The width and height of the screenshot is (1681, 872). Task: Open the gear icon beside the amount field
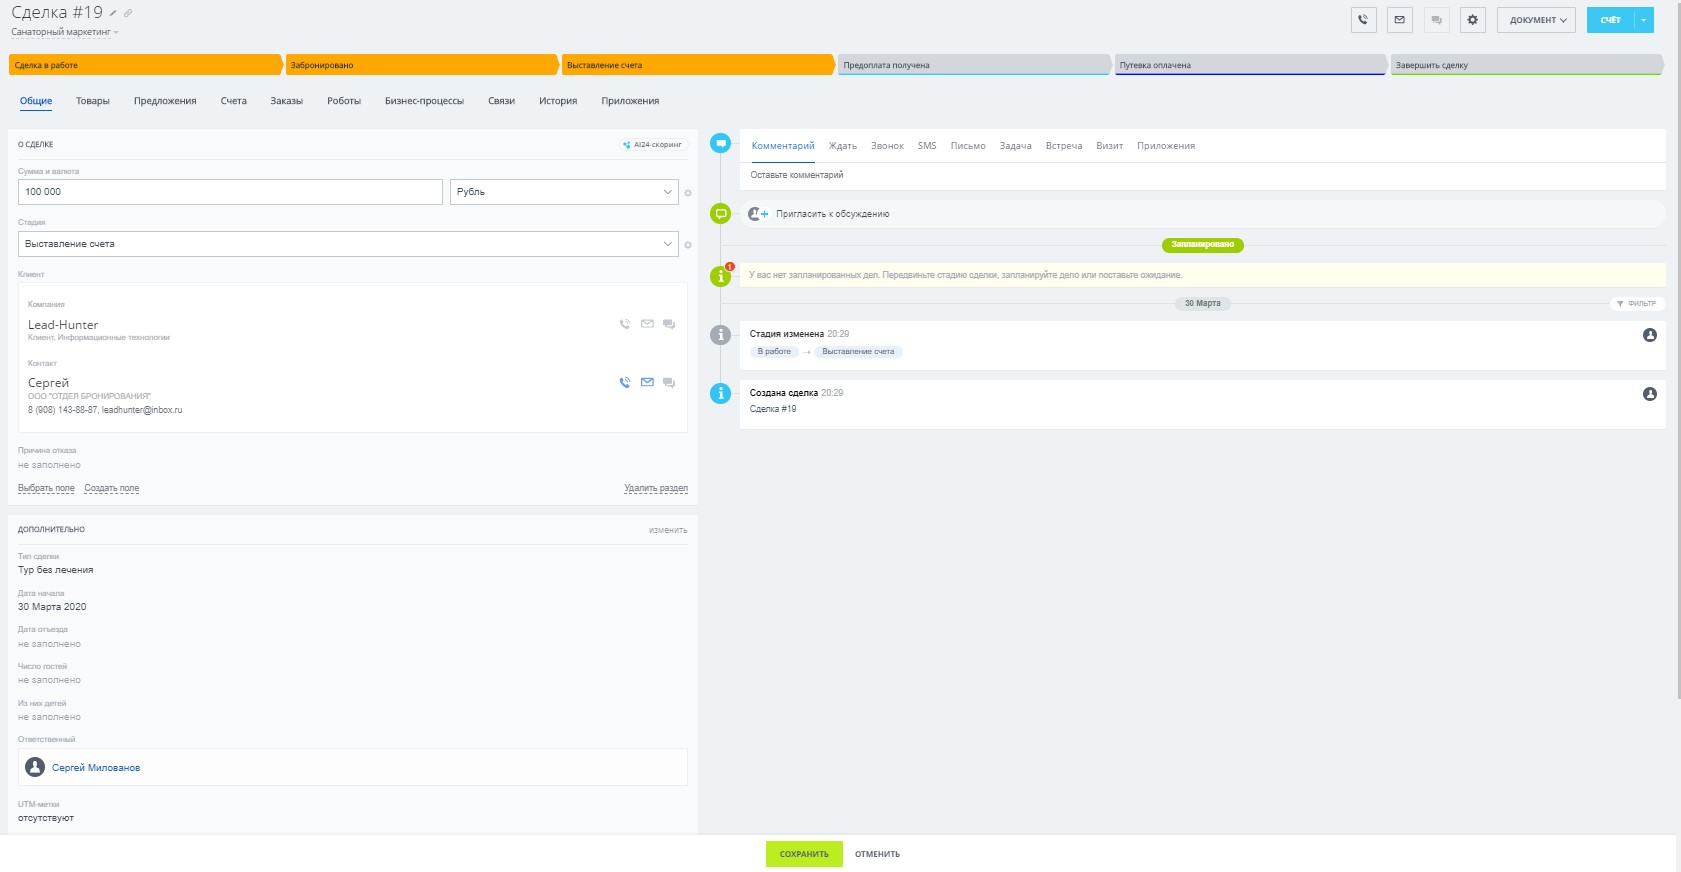pyautogui.click(x=688, y=193)
